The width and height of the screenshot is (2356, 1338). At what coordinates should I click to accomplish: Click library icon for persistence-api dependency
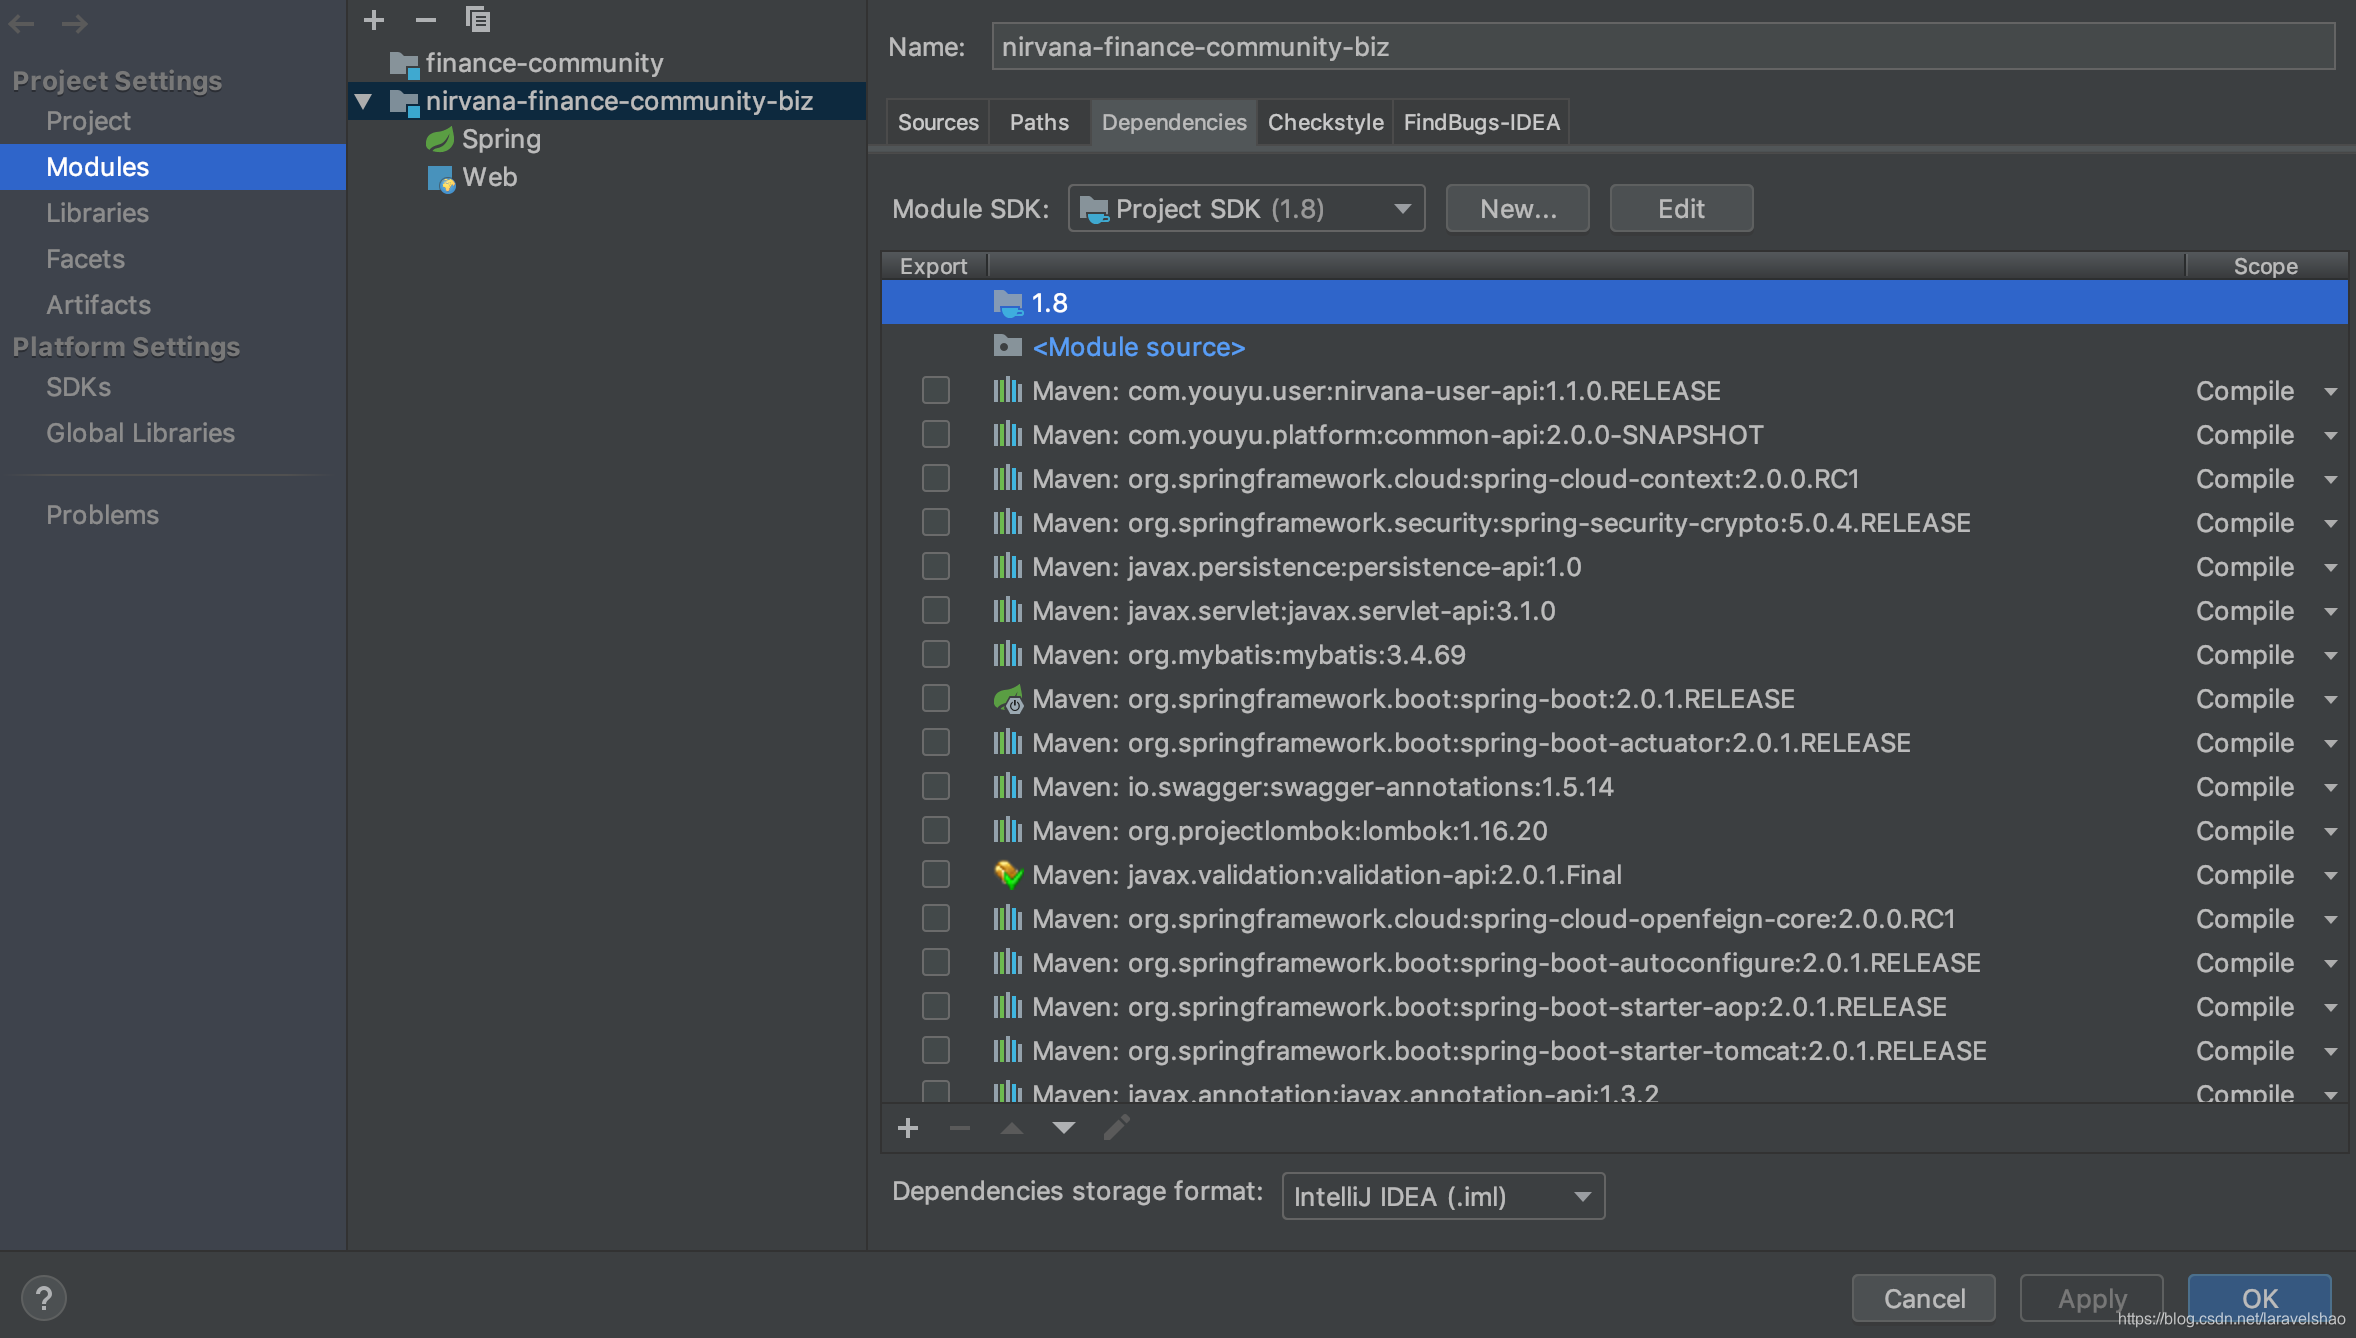click(x=1008, y=566)
